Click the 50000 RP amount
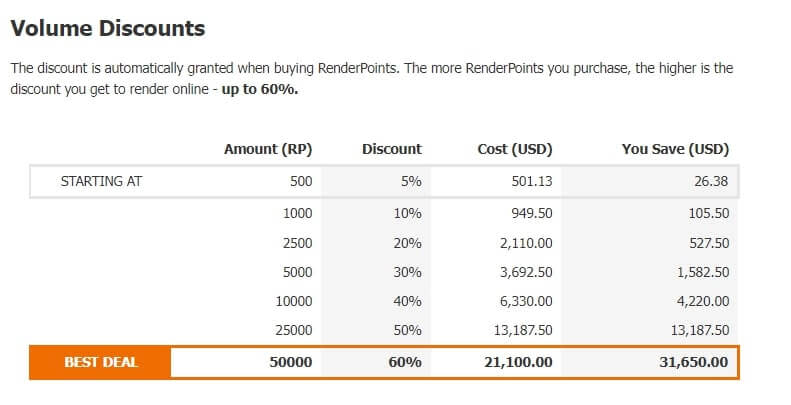The width and height of the screenshot is (791, 405). pyautogui.click(x=291, y=362)
